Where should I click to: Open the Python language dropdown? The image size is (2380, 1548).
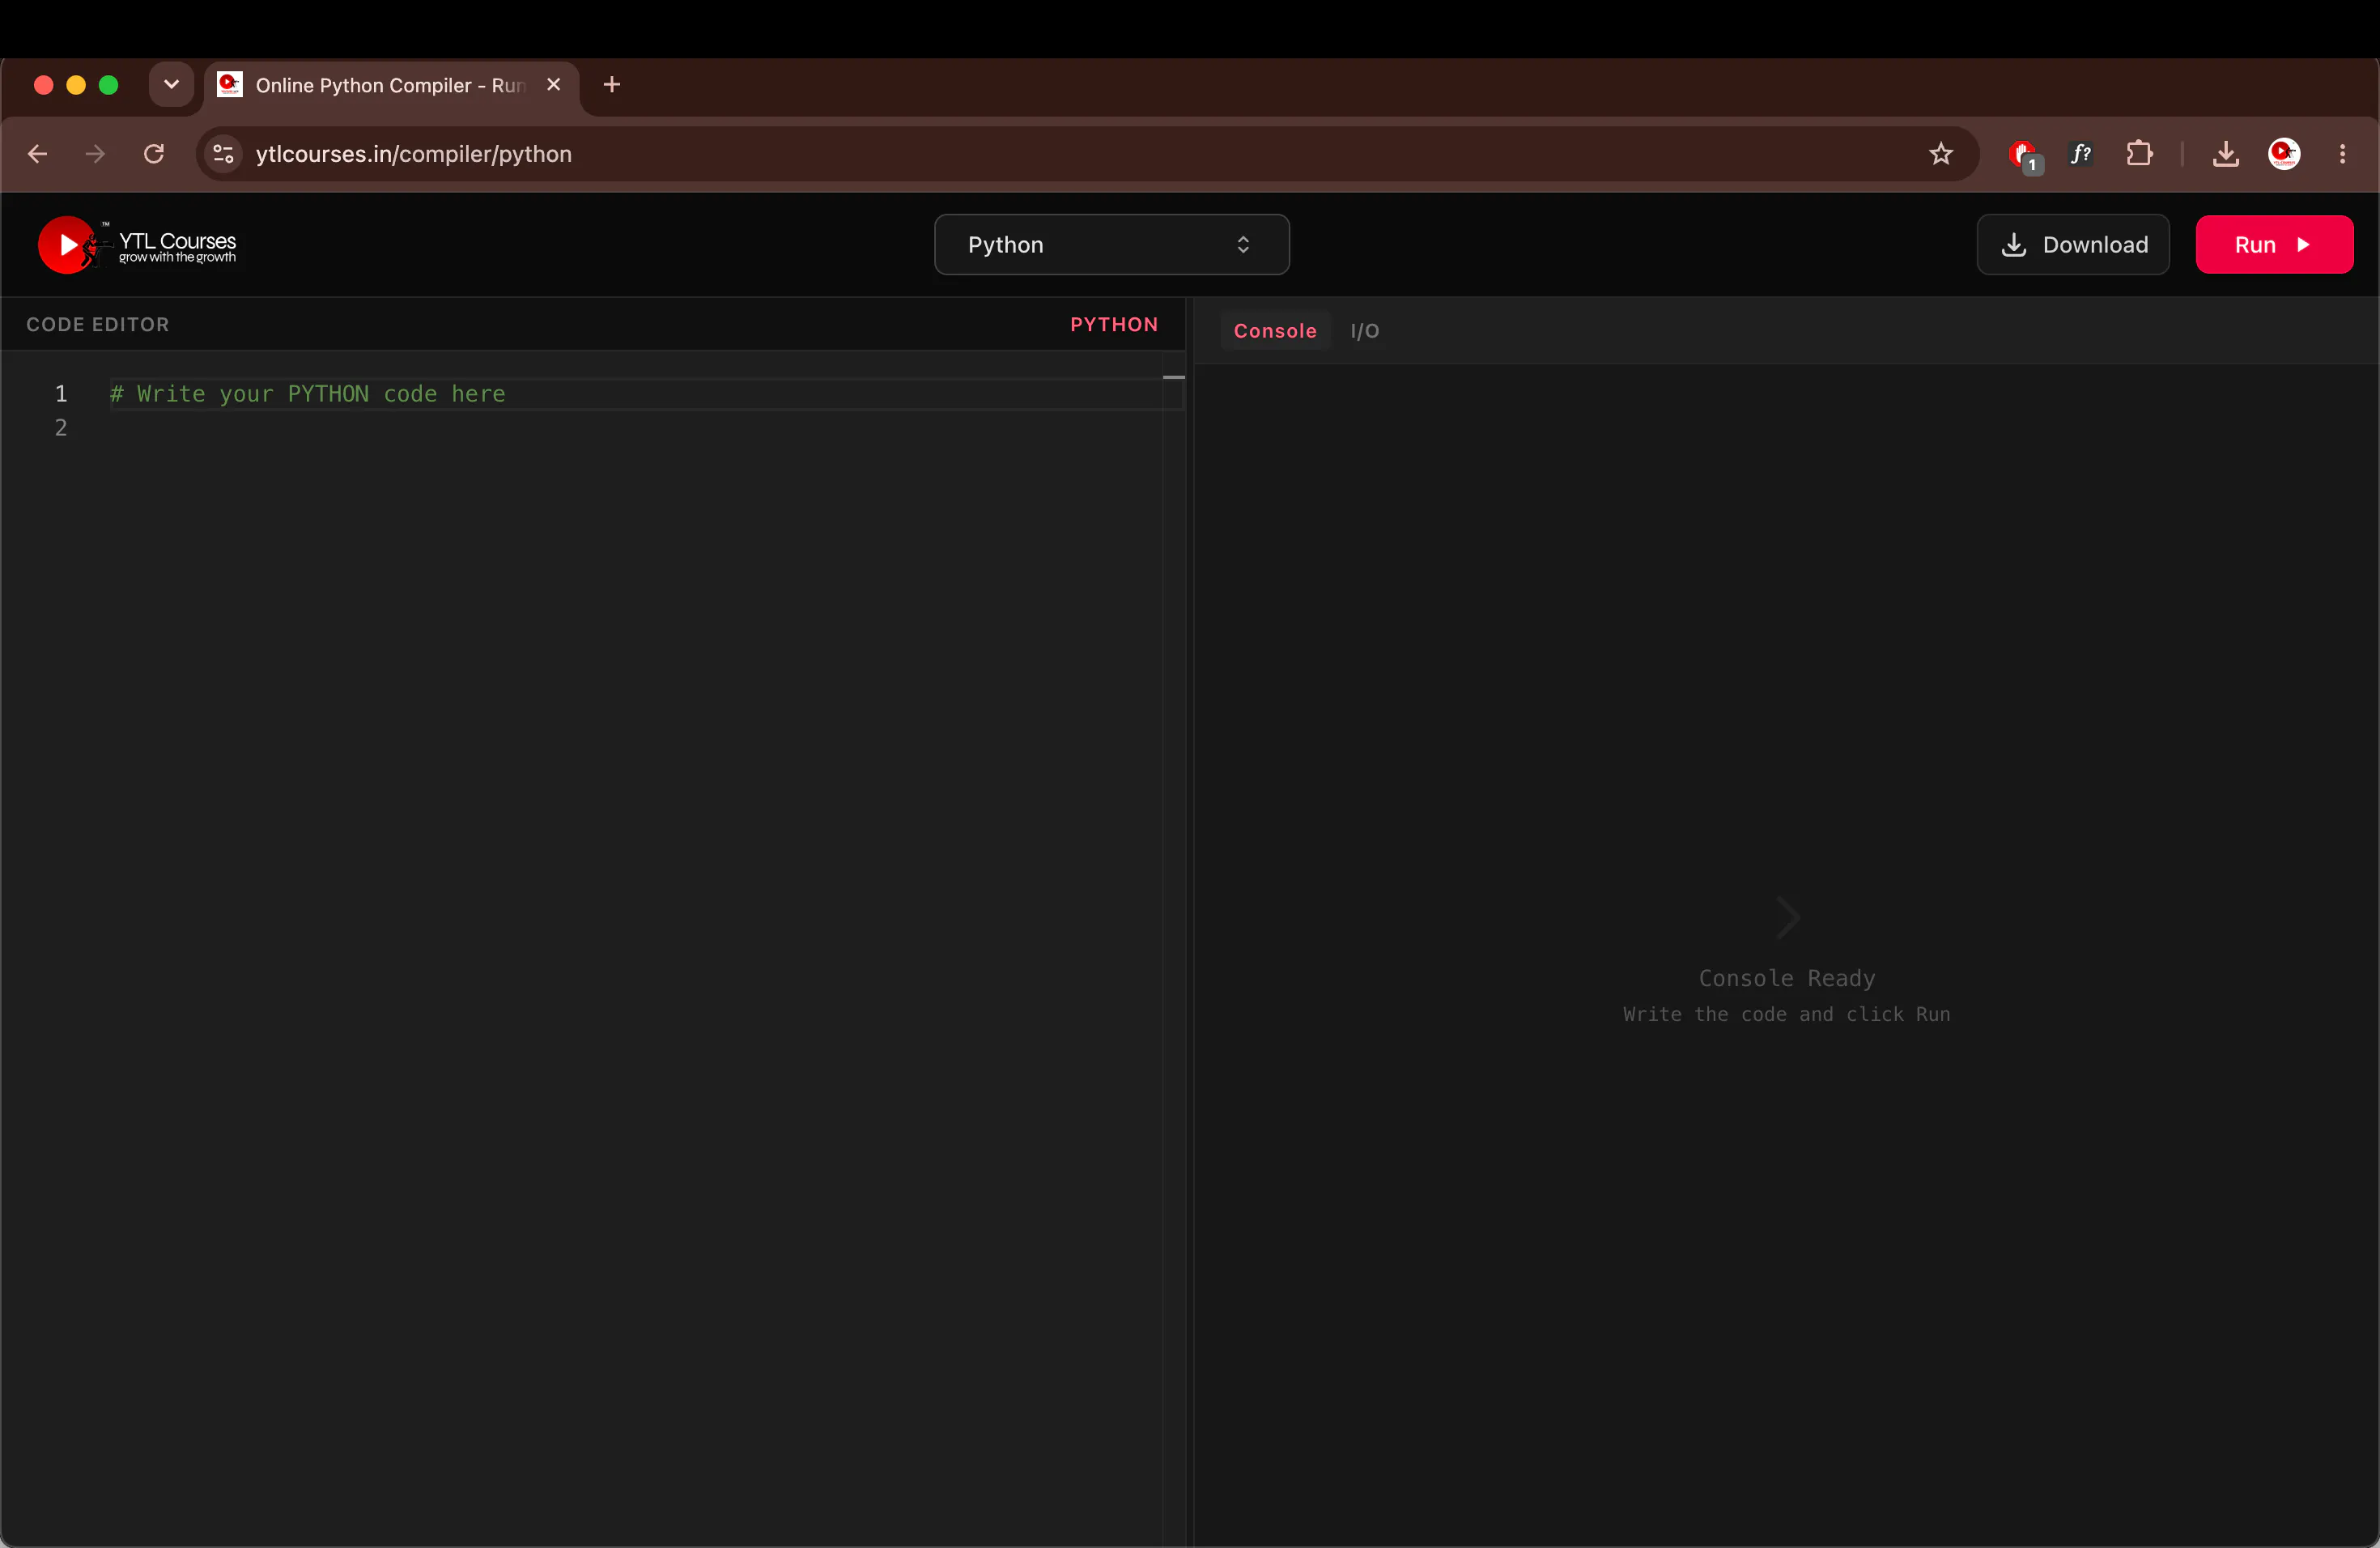[1111, 245]
